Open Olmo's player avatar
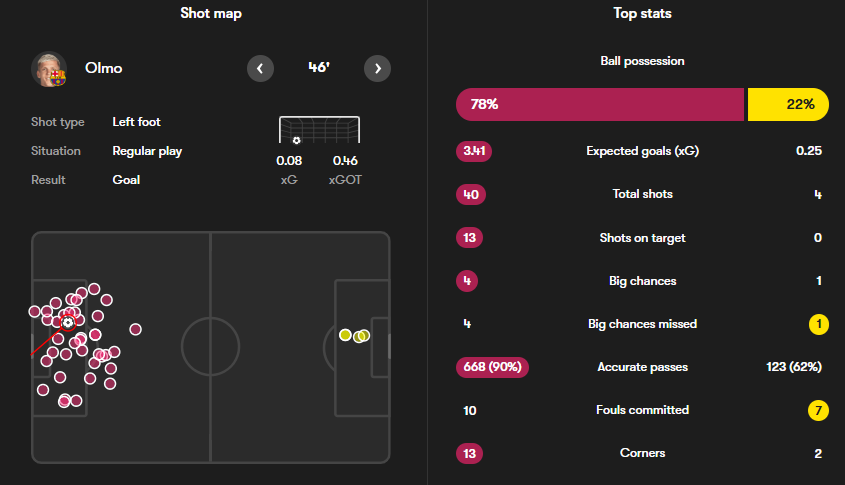Image resolution: width=845 pixels, height=485 pixels. tap(49, 69)
